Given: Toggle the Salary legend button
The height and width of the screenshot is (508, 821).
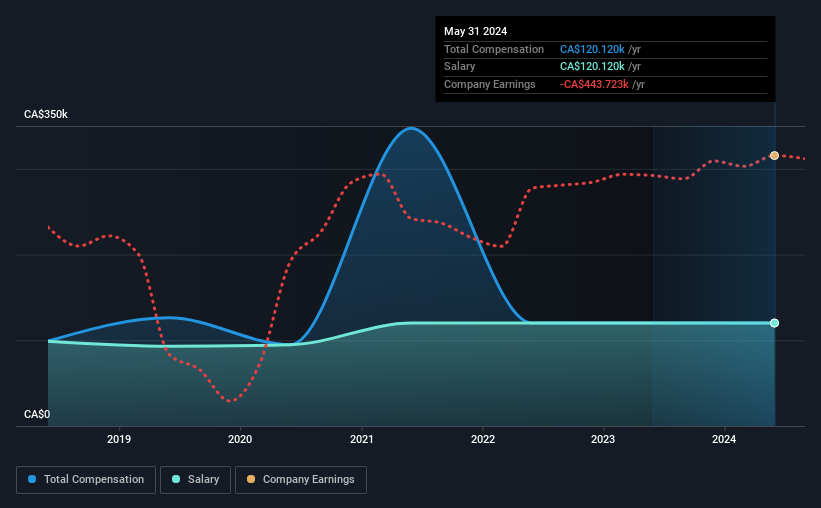Looking at the screenshot, I should [195, 480].
